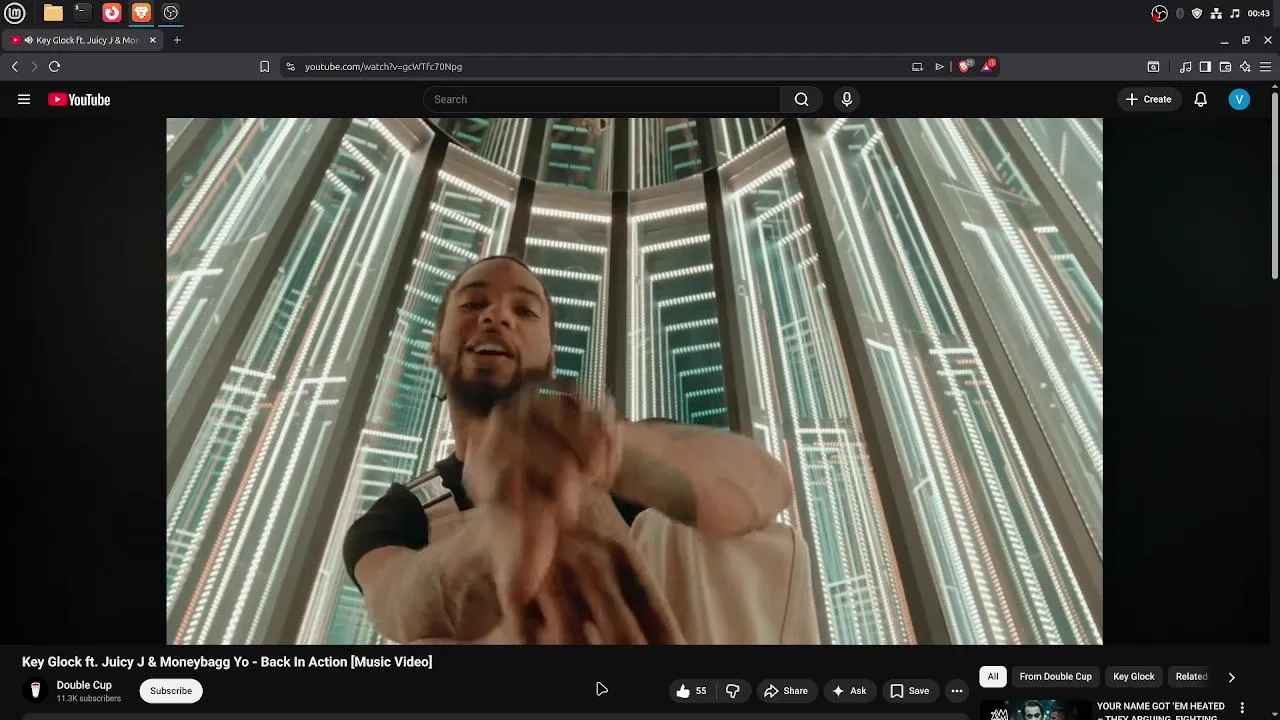
Task: Open the Linux Mint start menu
Action: tap(14, 13)
